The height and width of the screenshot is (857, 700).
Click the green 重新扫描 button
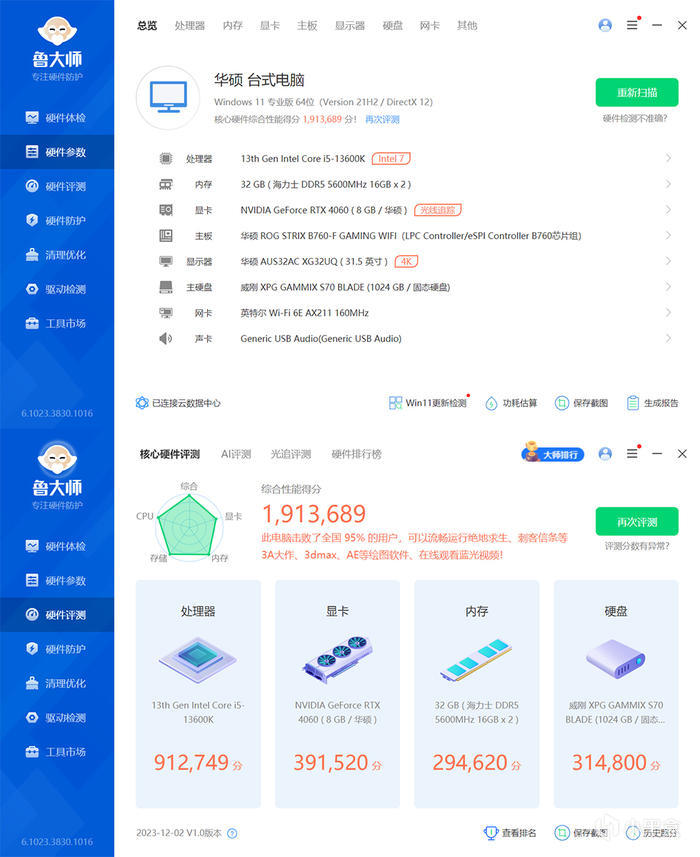tap(637, 92)
